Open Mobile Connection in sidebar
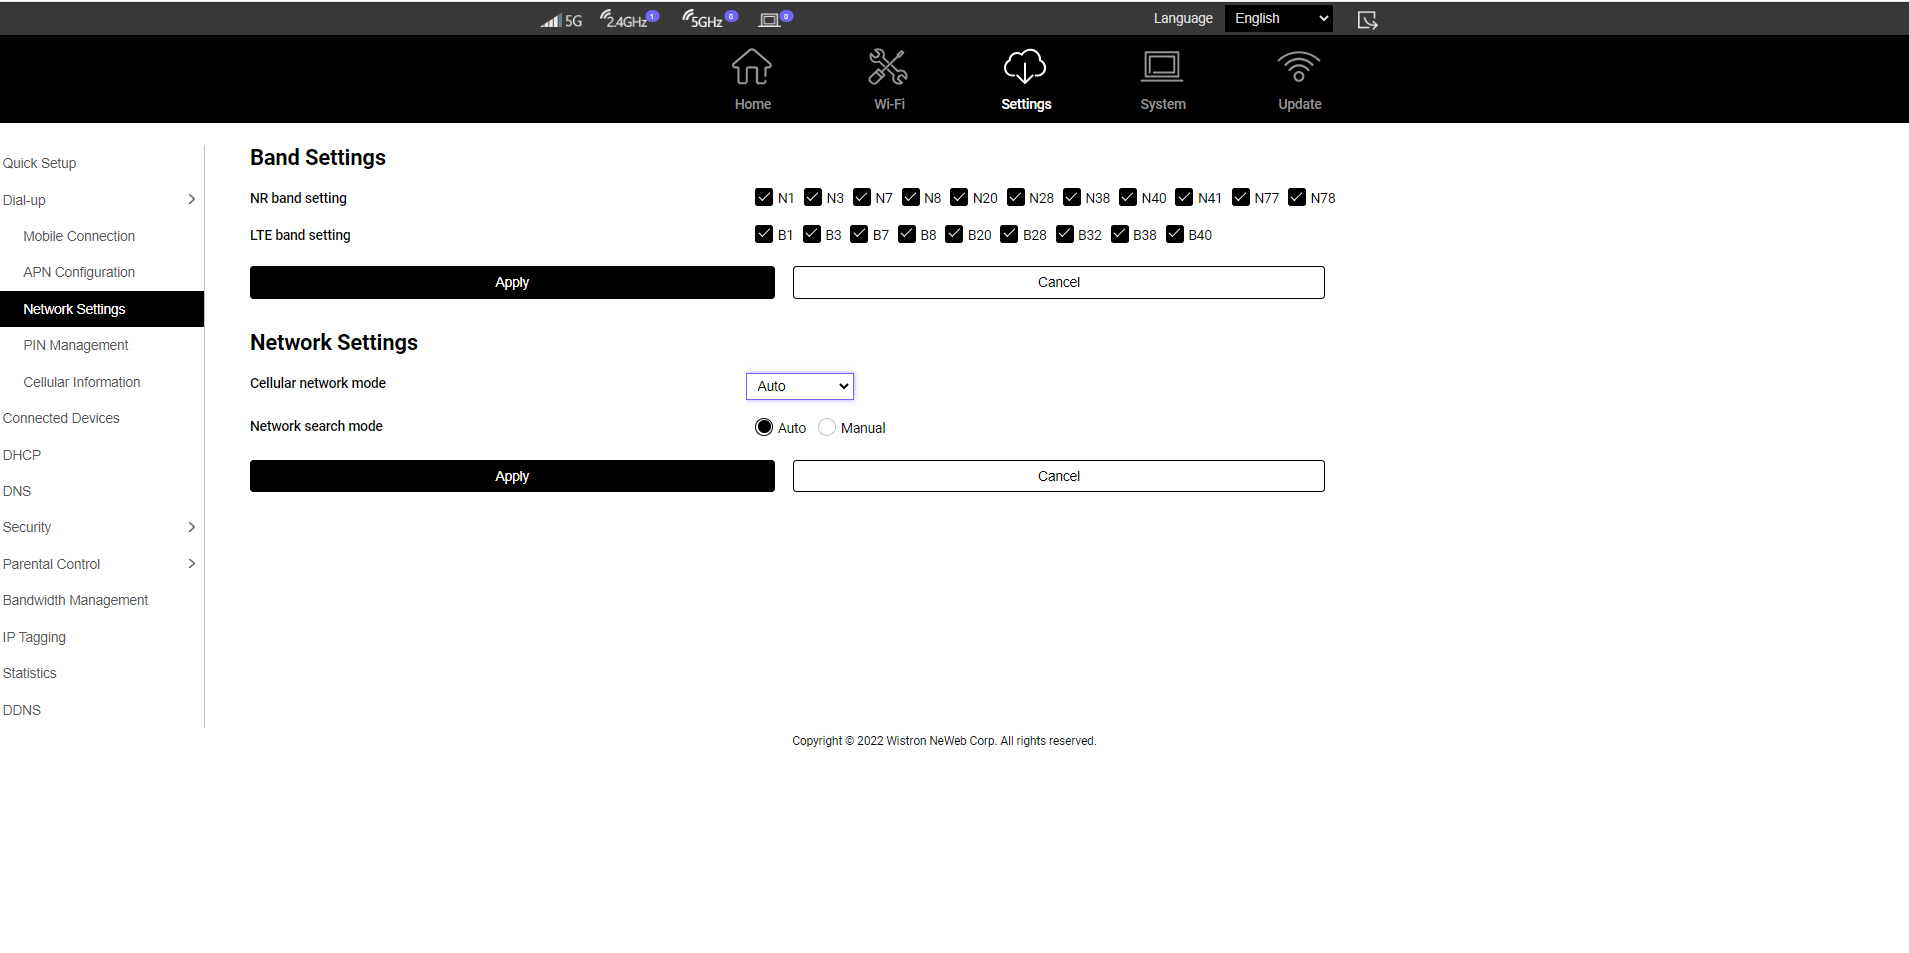The image size is (1909, 953). click(x=79, y=236)
